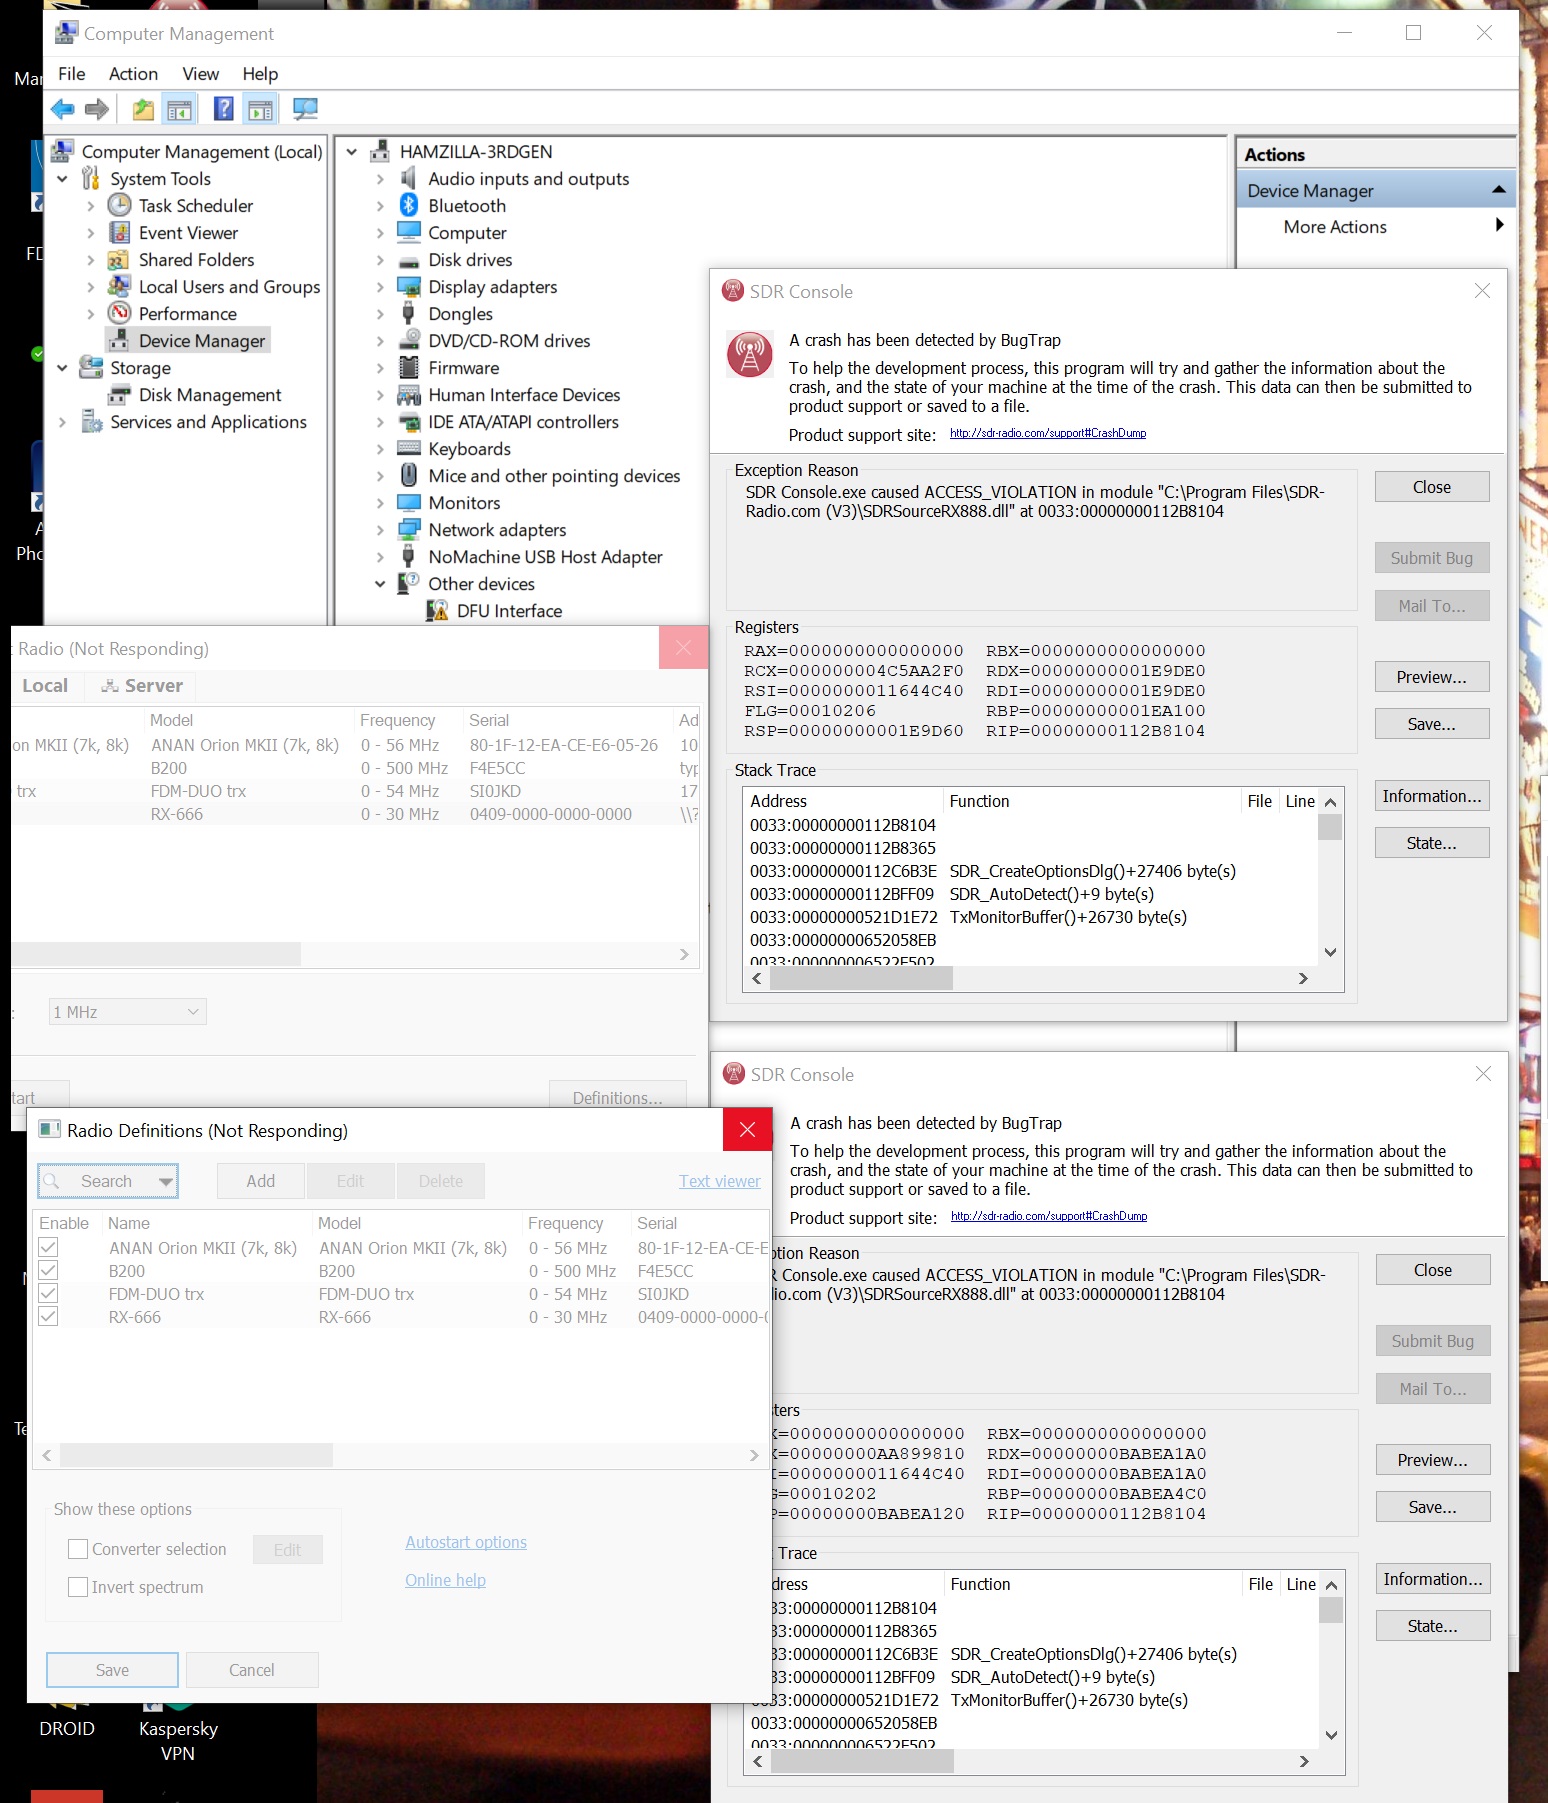Viewport: 1548px width, 1803px height.
Task: Select the Event Viewer icon in tree
Action: (x=119, y=233)
